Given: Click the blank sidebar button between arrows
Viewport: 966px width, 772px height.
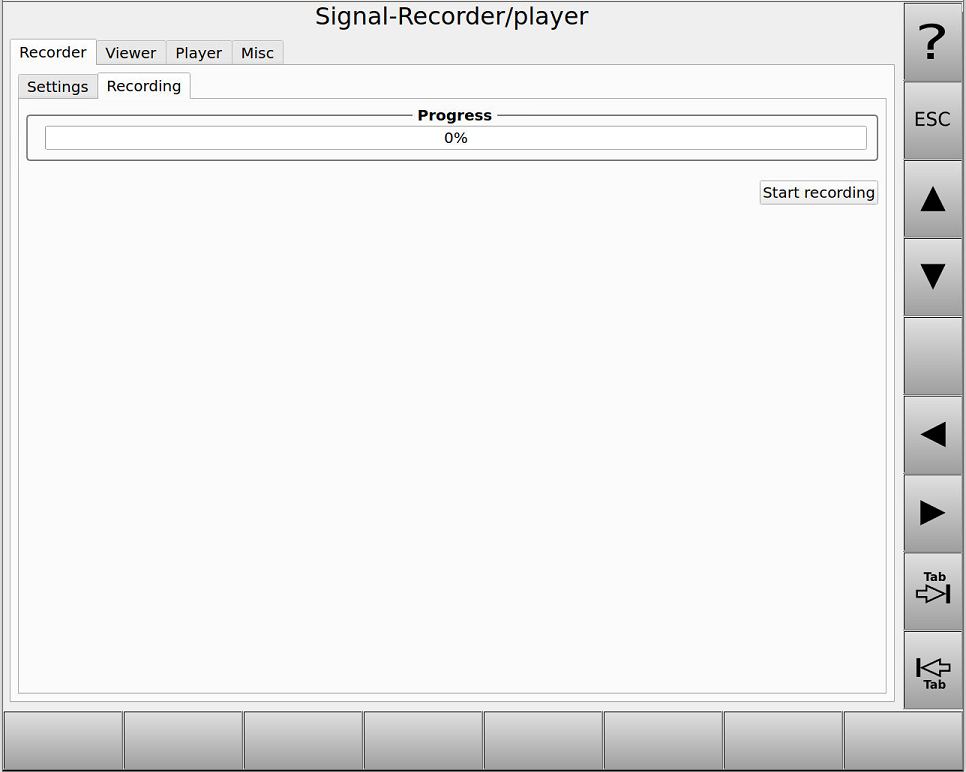Looking at the screenshot, I should coord(932,355).
